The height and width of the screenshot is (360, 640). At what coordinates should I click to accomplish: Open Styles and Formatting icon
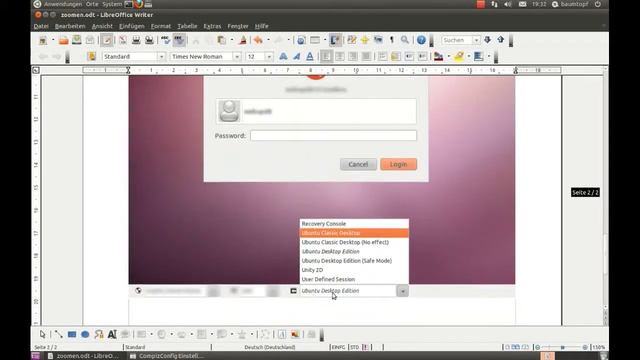(x=92, y=56)
